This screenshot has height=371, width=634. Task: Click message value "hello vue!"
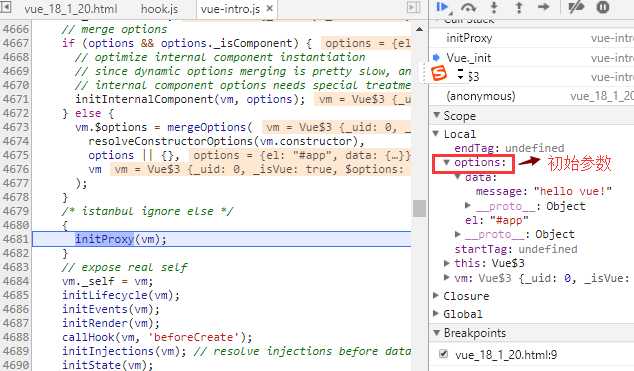tap(573, 191)
